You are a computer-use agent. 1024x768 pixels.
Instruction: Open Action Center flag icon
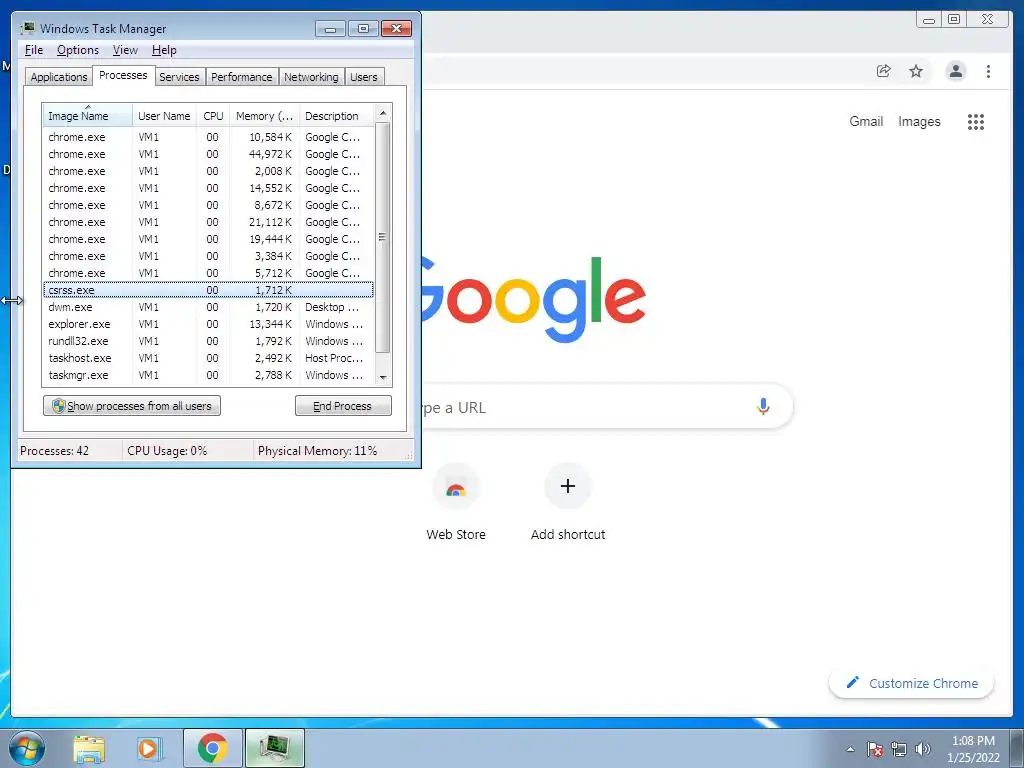tap(875, 749)
